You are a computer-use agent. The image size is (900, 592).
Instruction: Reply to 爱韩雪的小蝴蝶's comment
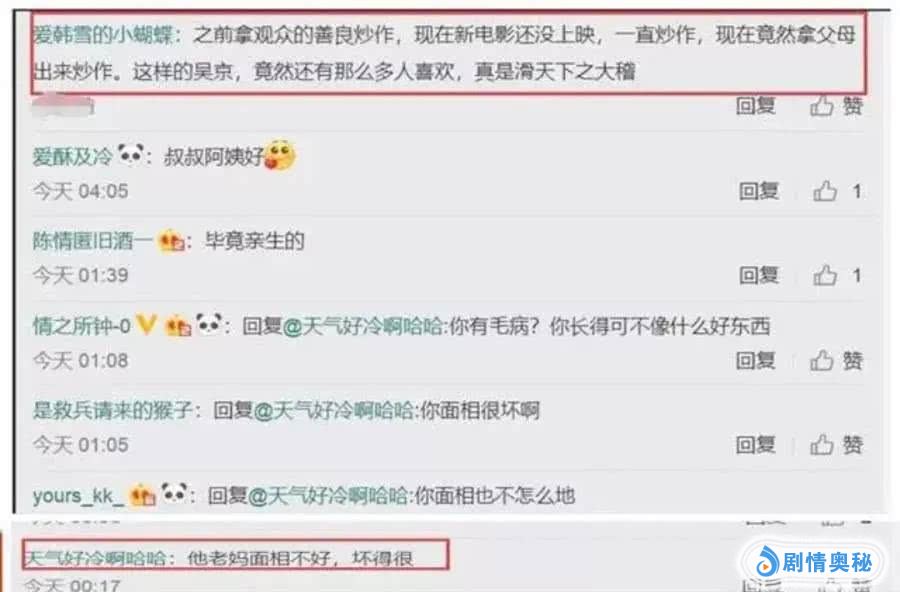pyautogui.click(x=755, y=106)
